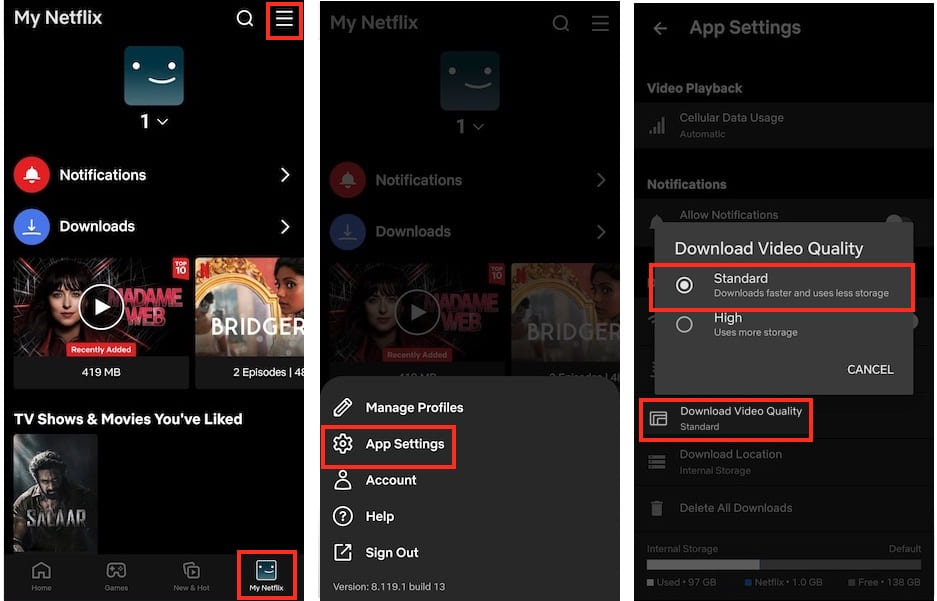Image resolution: width=937 pixels, height=601 pixels.
Task: Tap the Internal Storage usage bar
Action: 783,565
